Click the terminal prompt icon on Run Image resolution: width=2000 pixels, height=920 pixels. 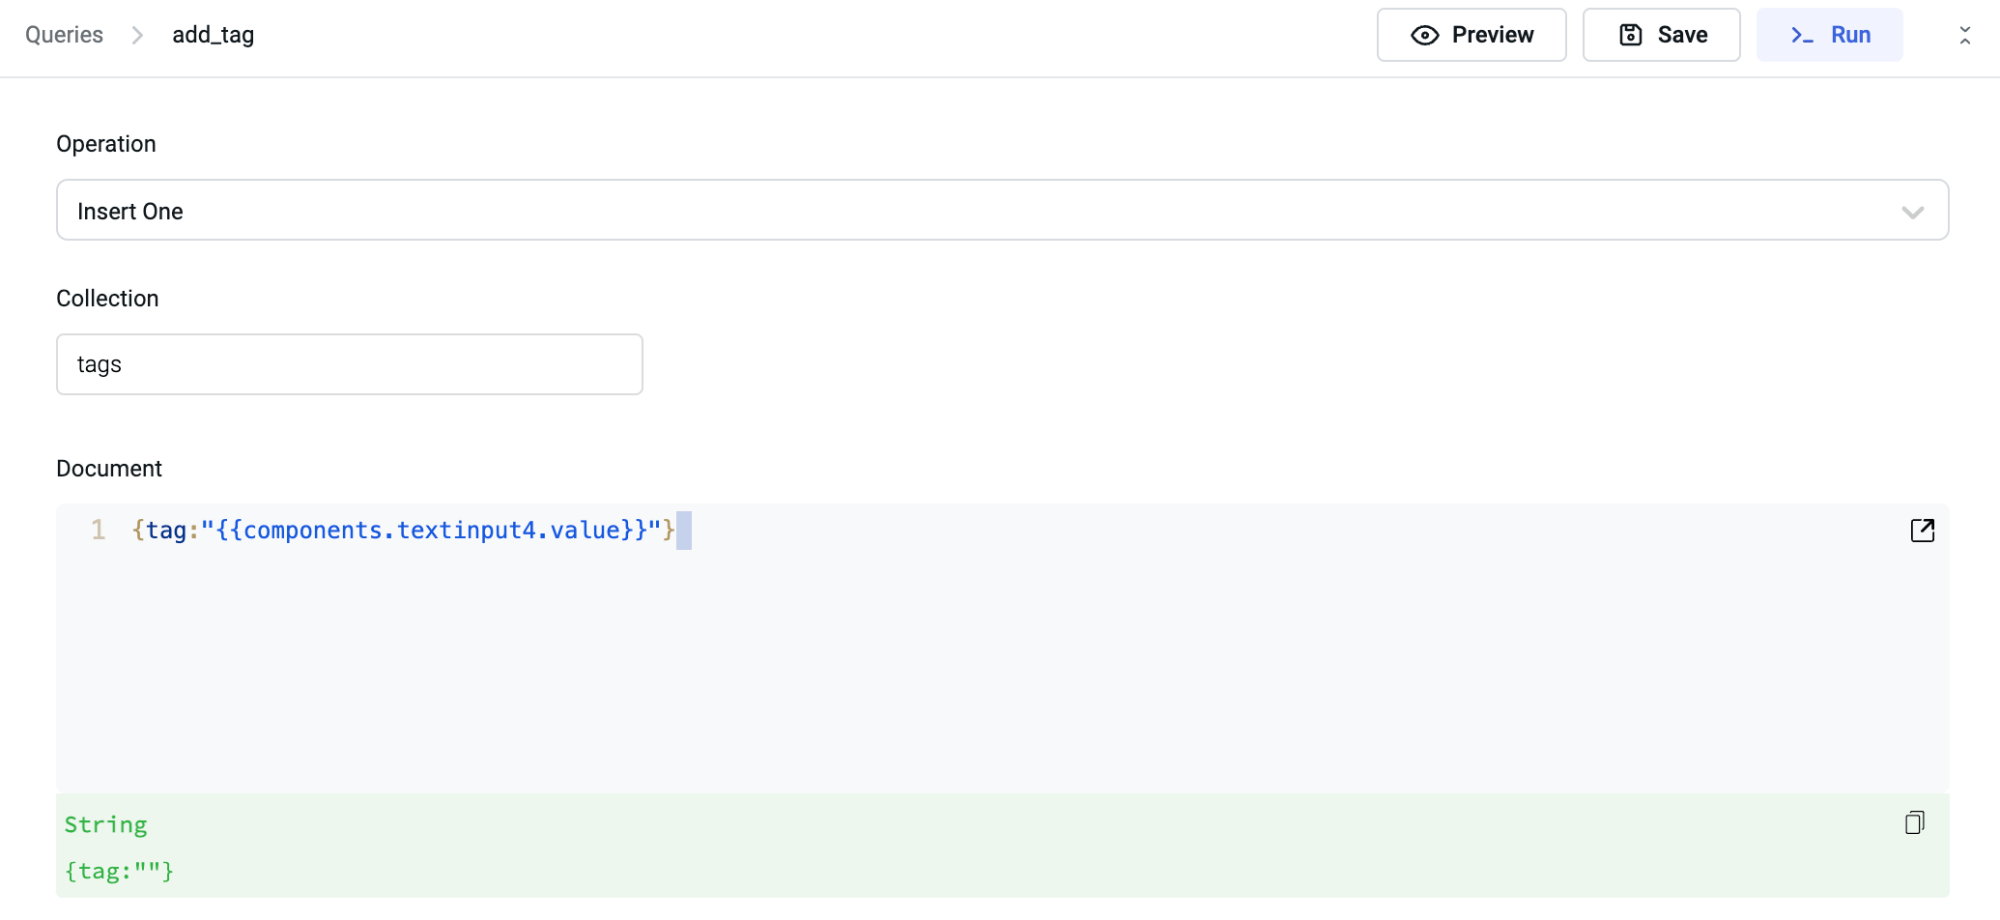(1802, 36)
